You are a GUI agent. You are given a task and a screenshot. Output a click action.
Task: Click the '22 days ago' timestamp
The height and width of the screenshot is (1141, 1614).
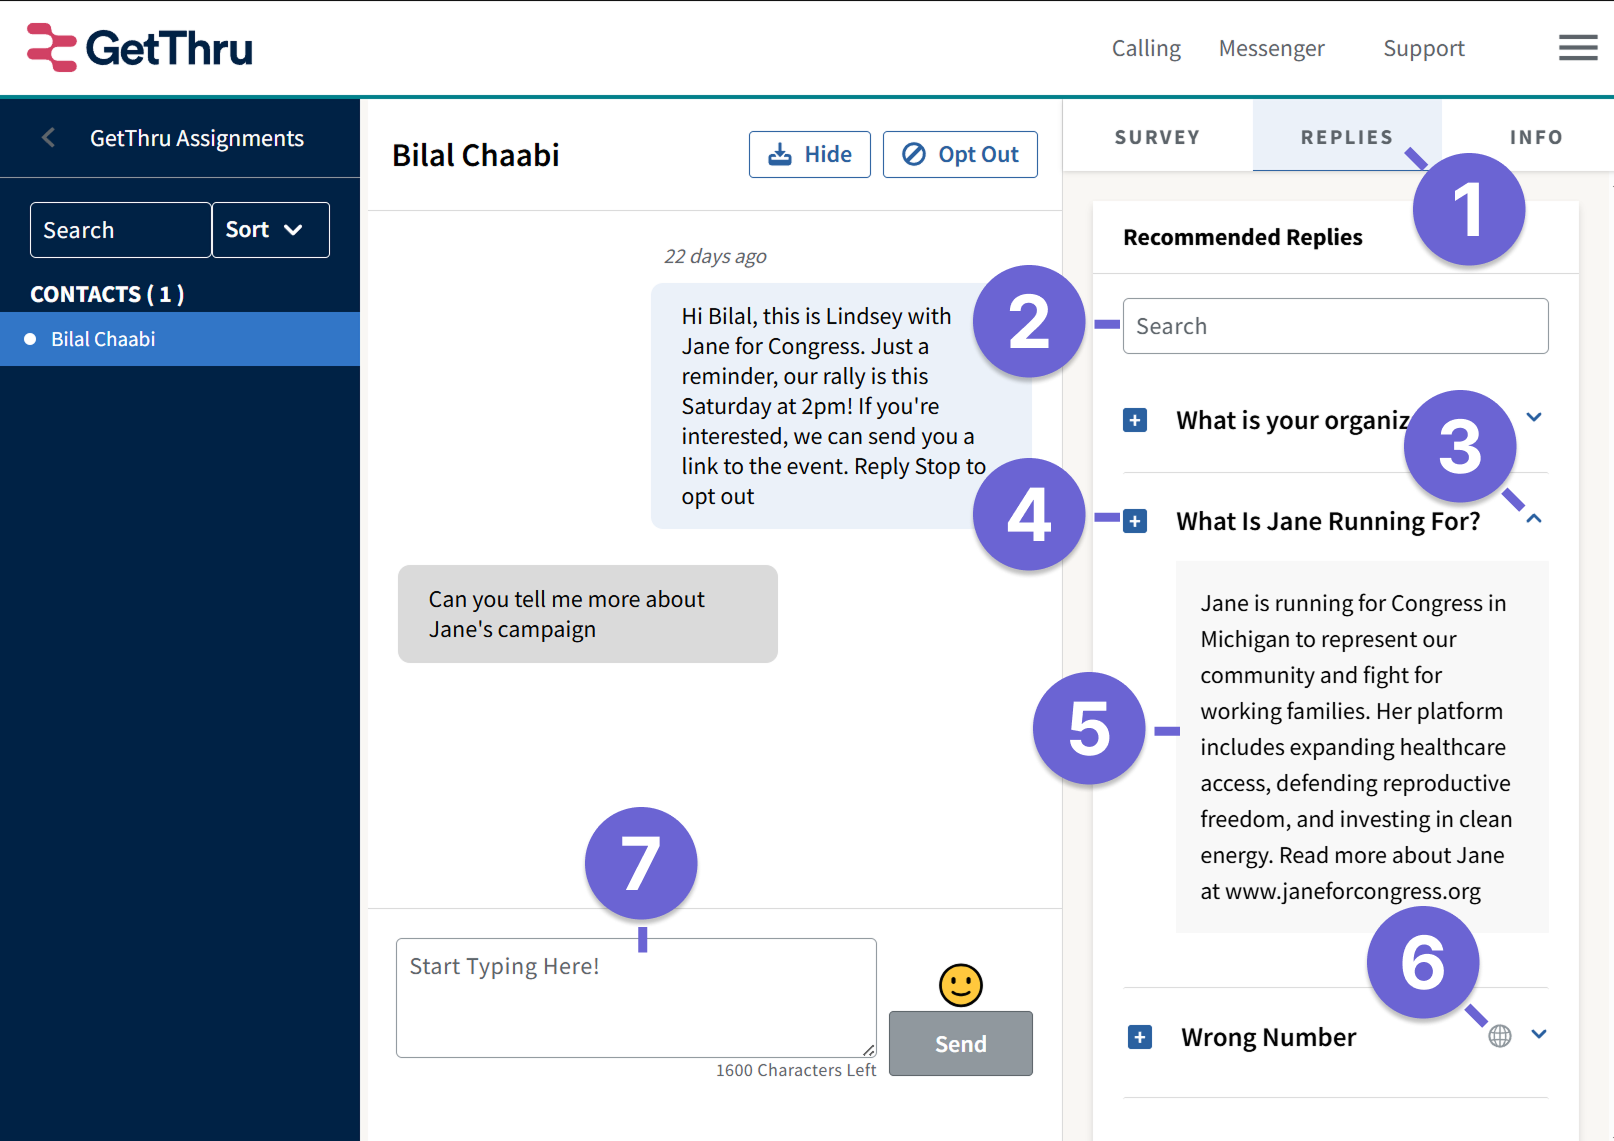click(715, 256)
